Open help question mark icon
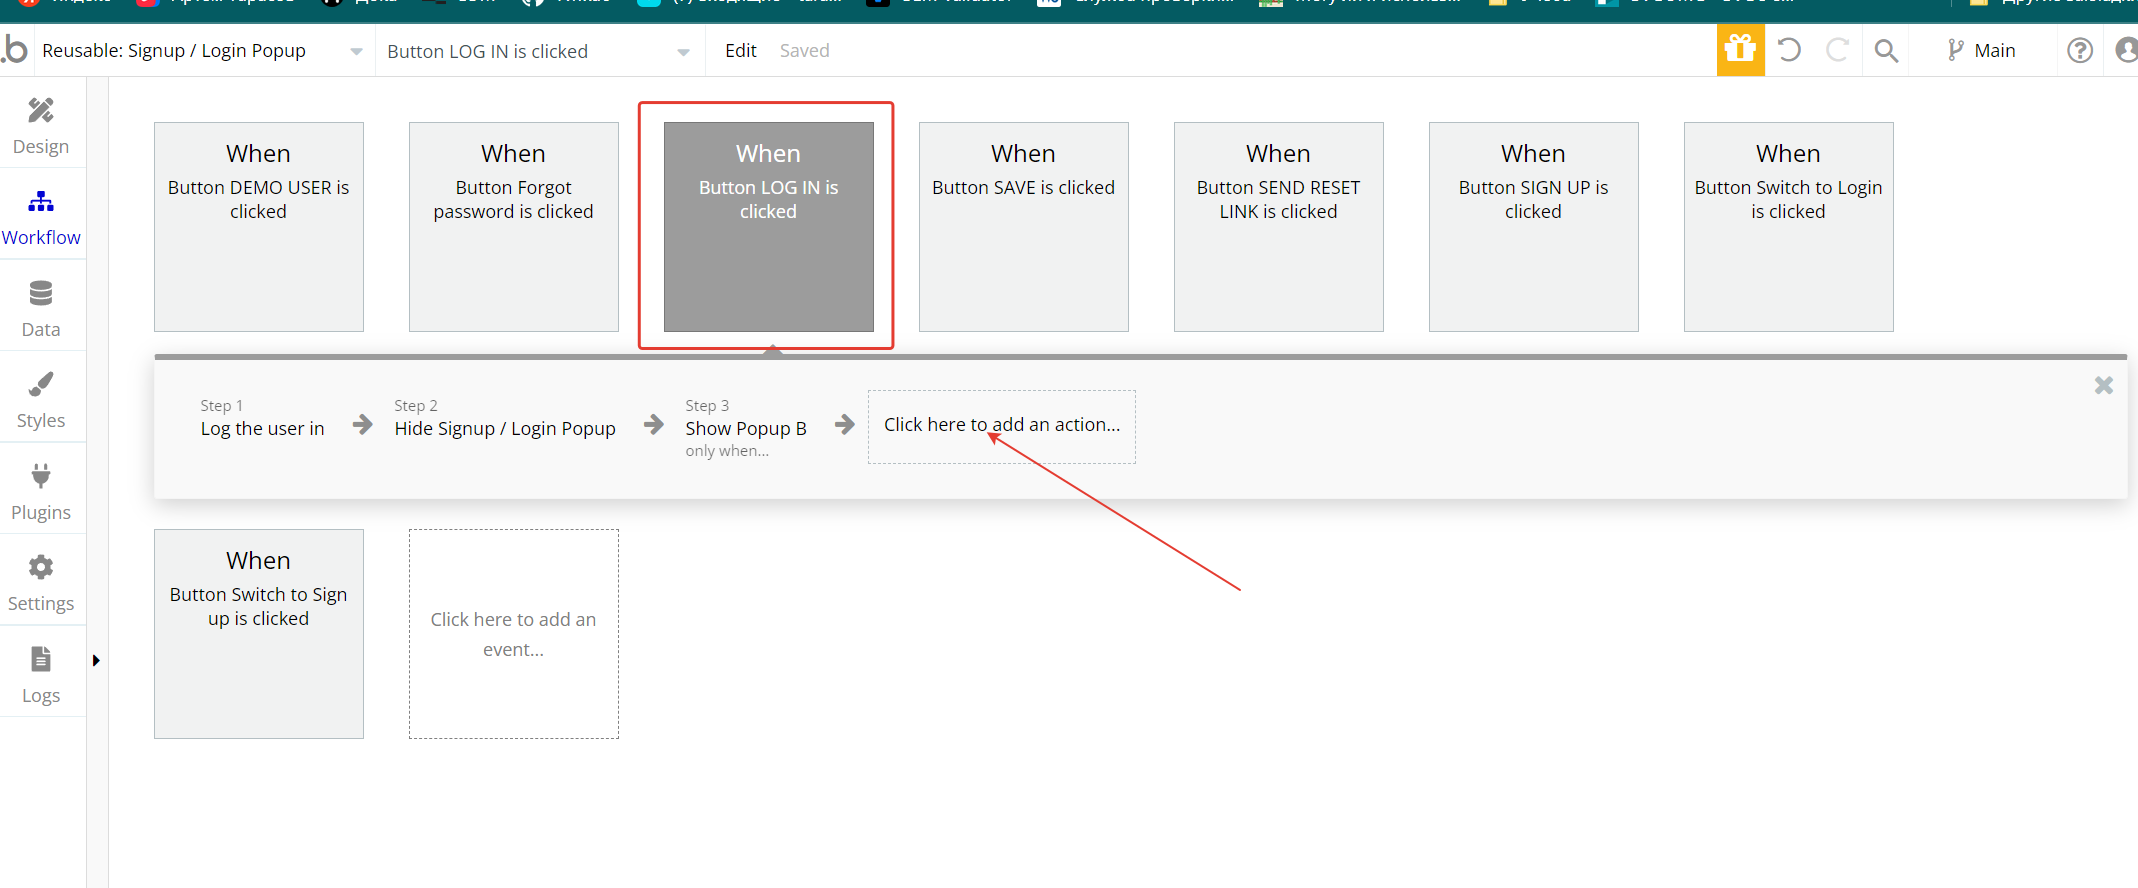This screenshot has width=2138, height=888. tap(2080, 51)
